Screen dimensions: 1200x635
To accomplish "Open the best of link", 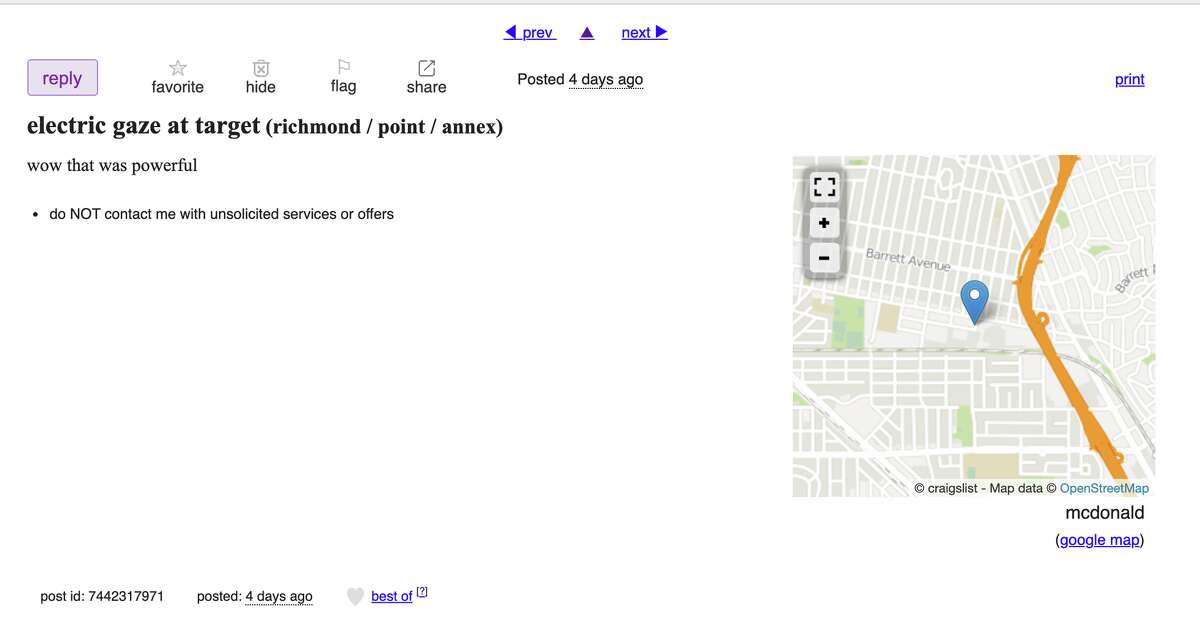I will click(392, 597).
